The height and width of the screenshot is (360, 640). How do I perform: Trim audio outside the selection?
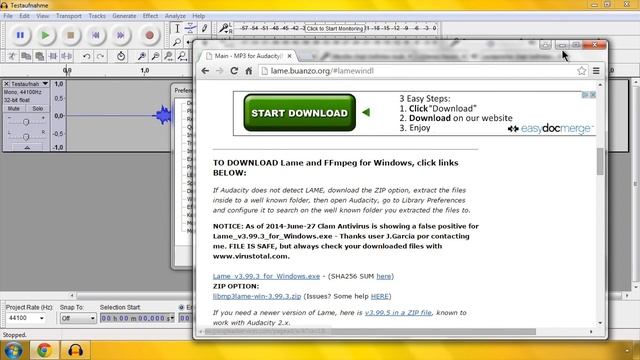click(53, 56)
